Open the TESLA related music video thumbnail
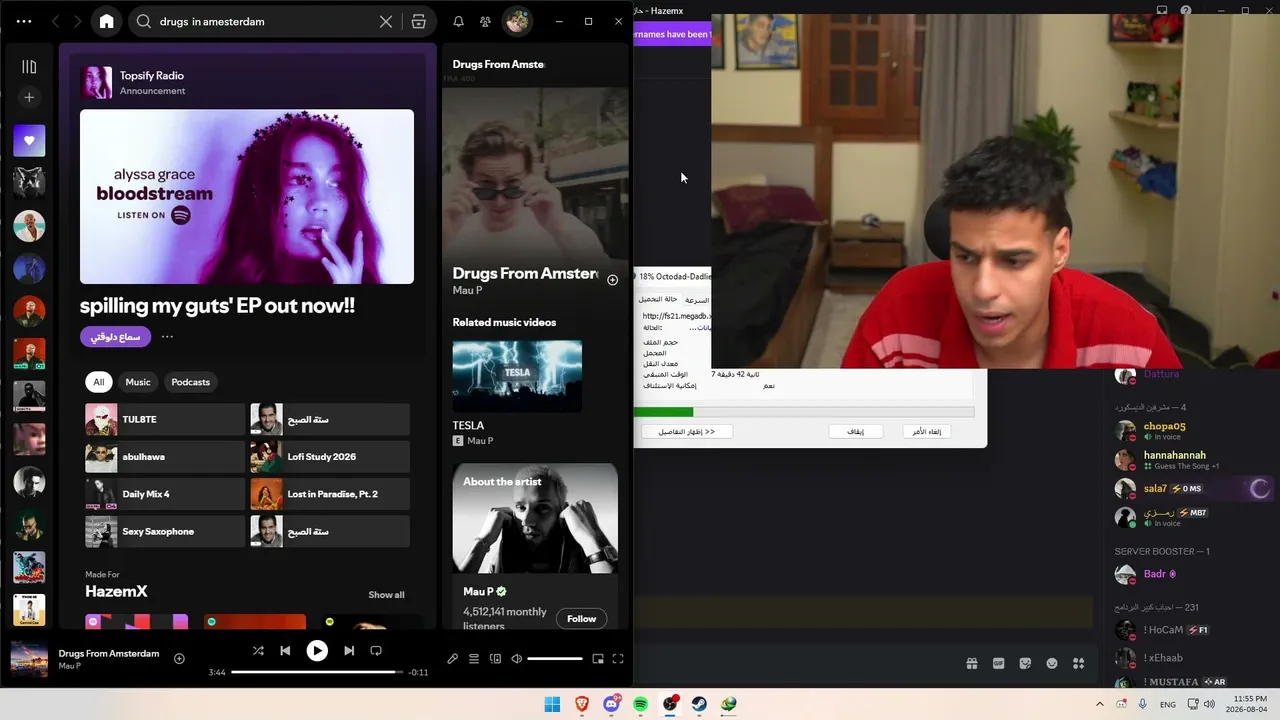This screenshot has height=720, width=1280. pos(517,376)
